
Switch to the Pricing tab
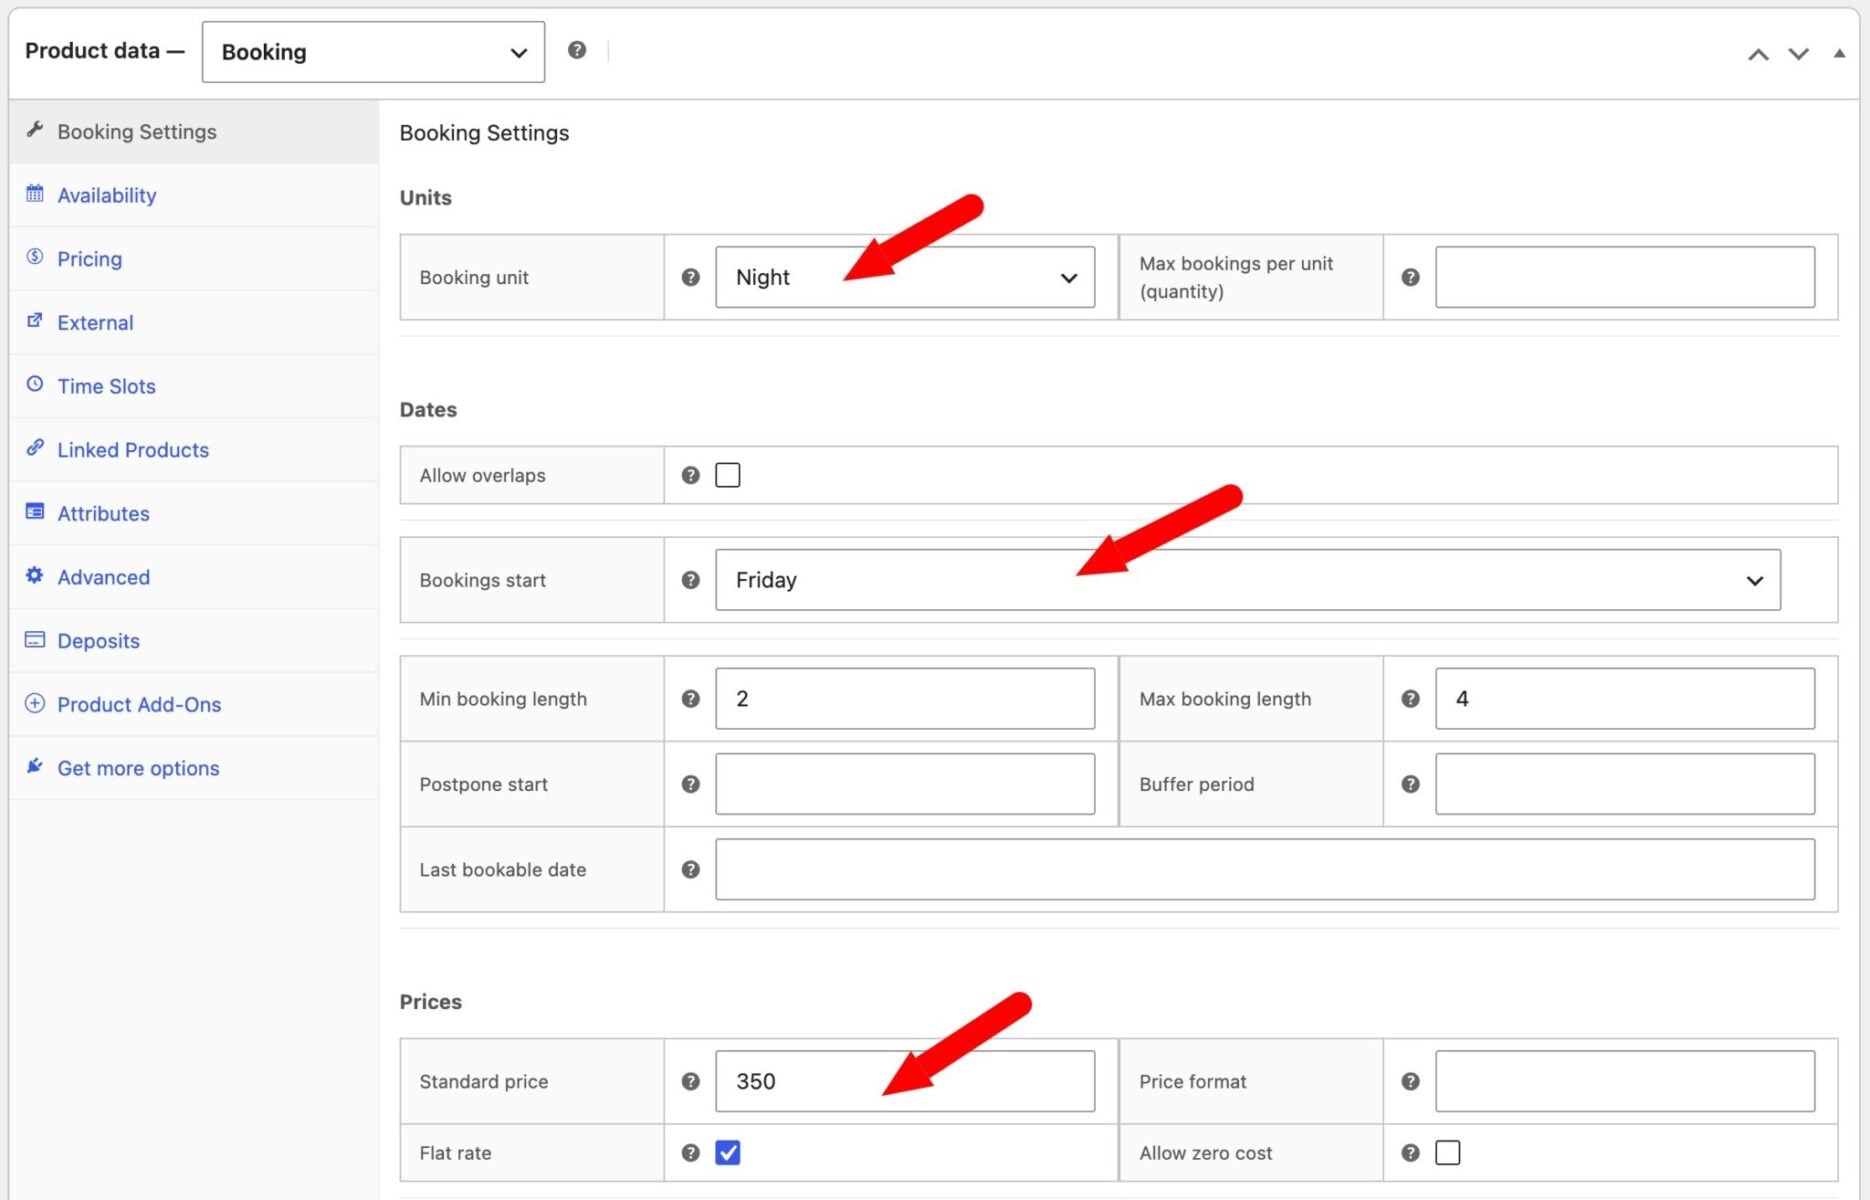pyautogui.click(x=194, y=259)
